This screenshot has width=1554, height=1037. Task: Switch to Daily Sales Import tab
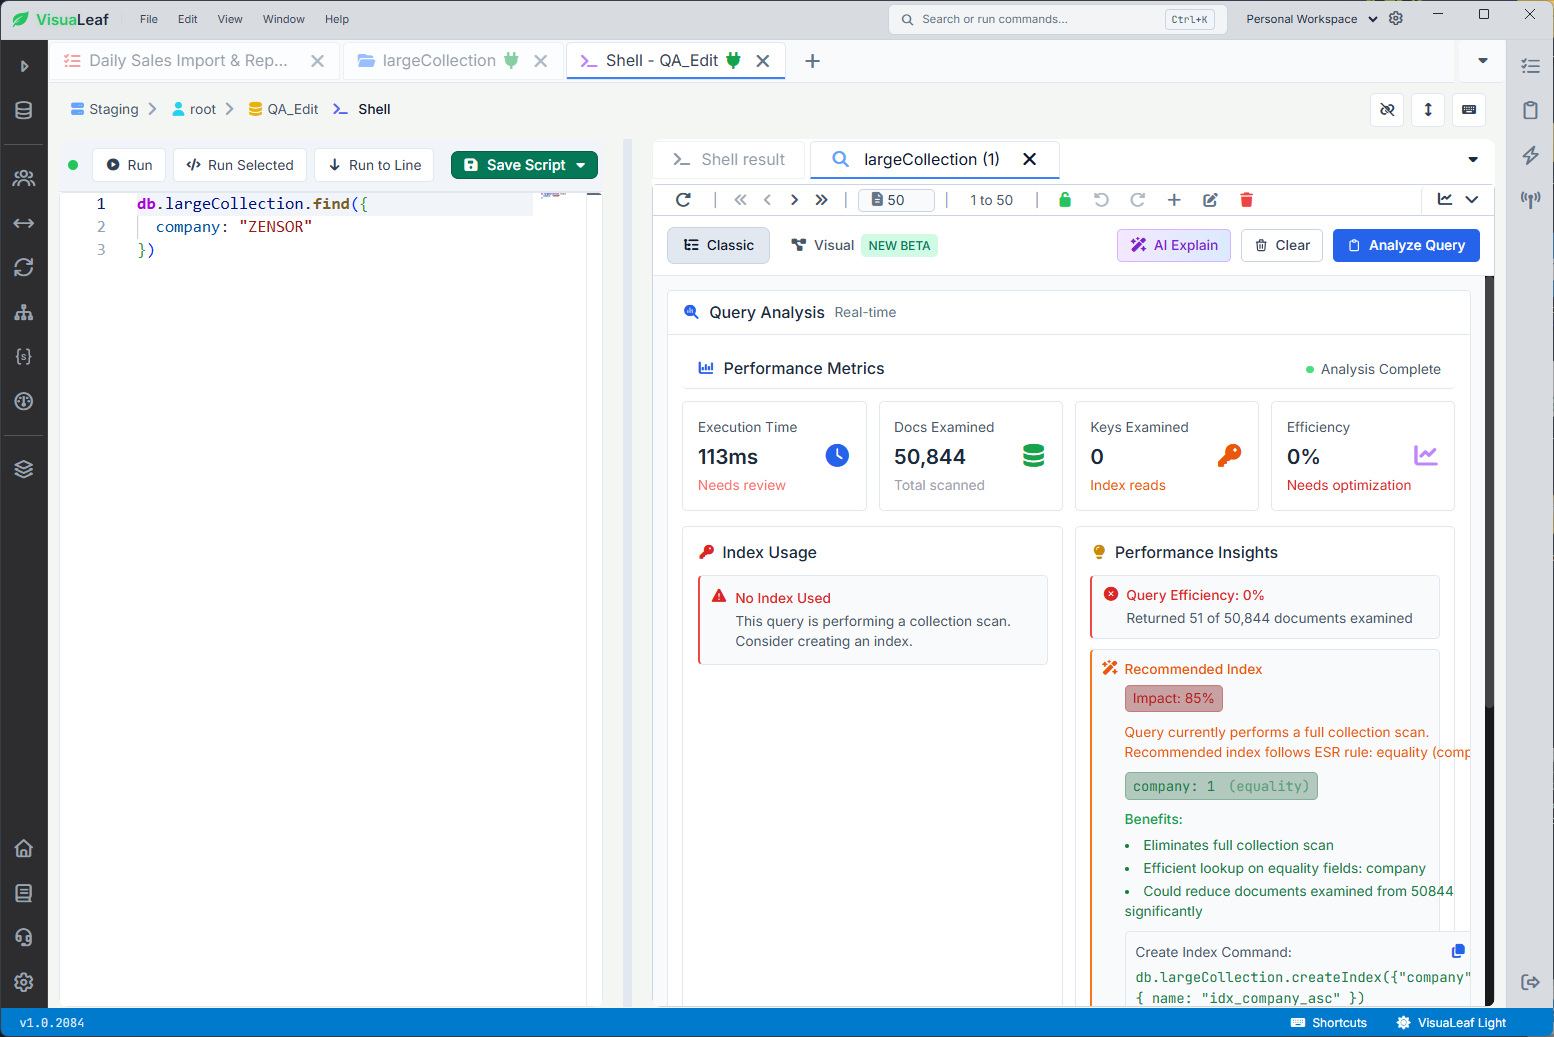(x=188, y=61)
